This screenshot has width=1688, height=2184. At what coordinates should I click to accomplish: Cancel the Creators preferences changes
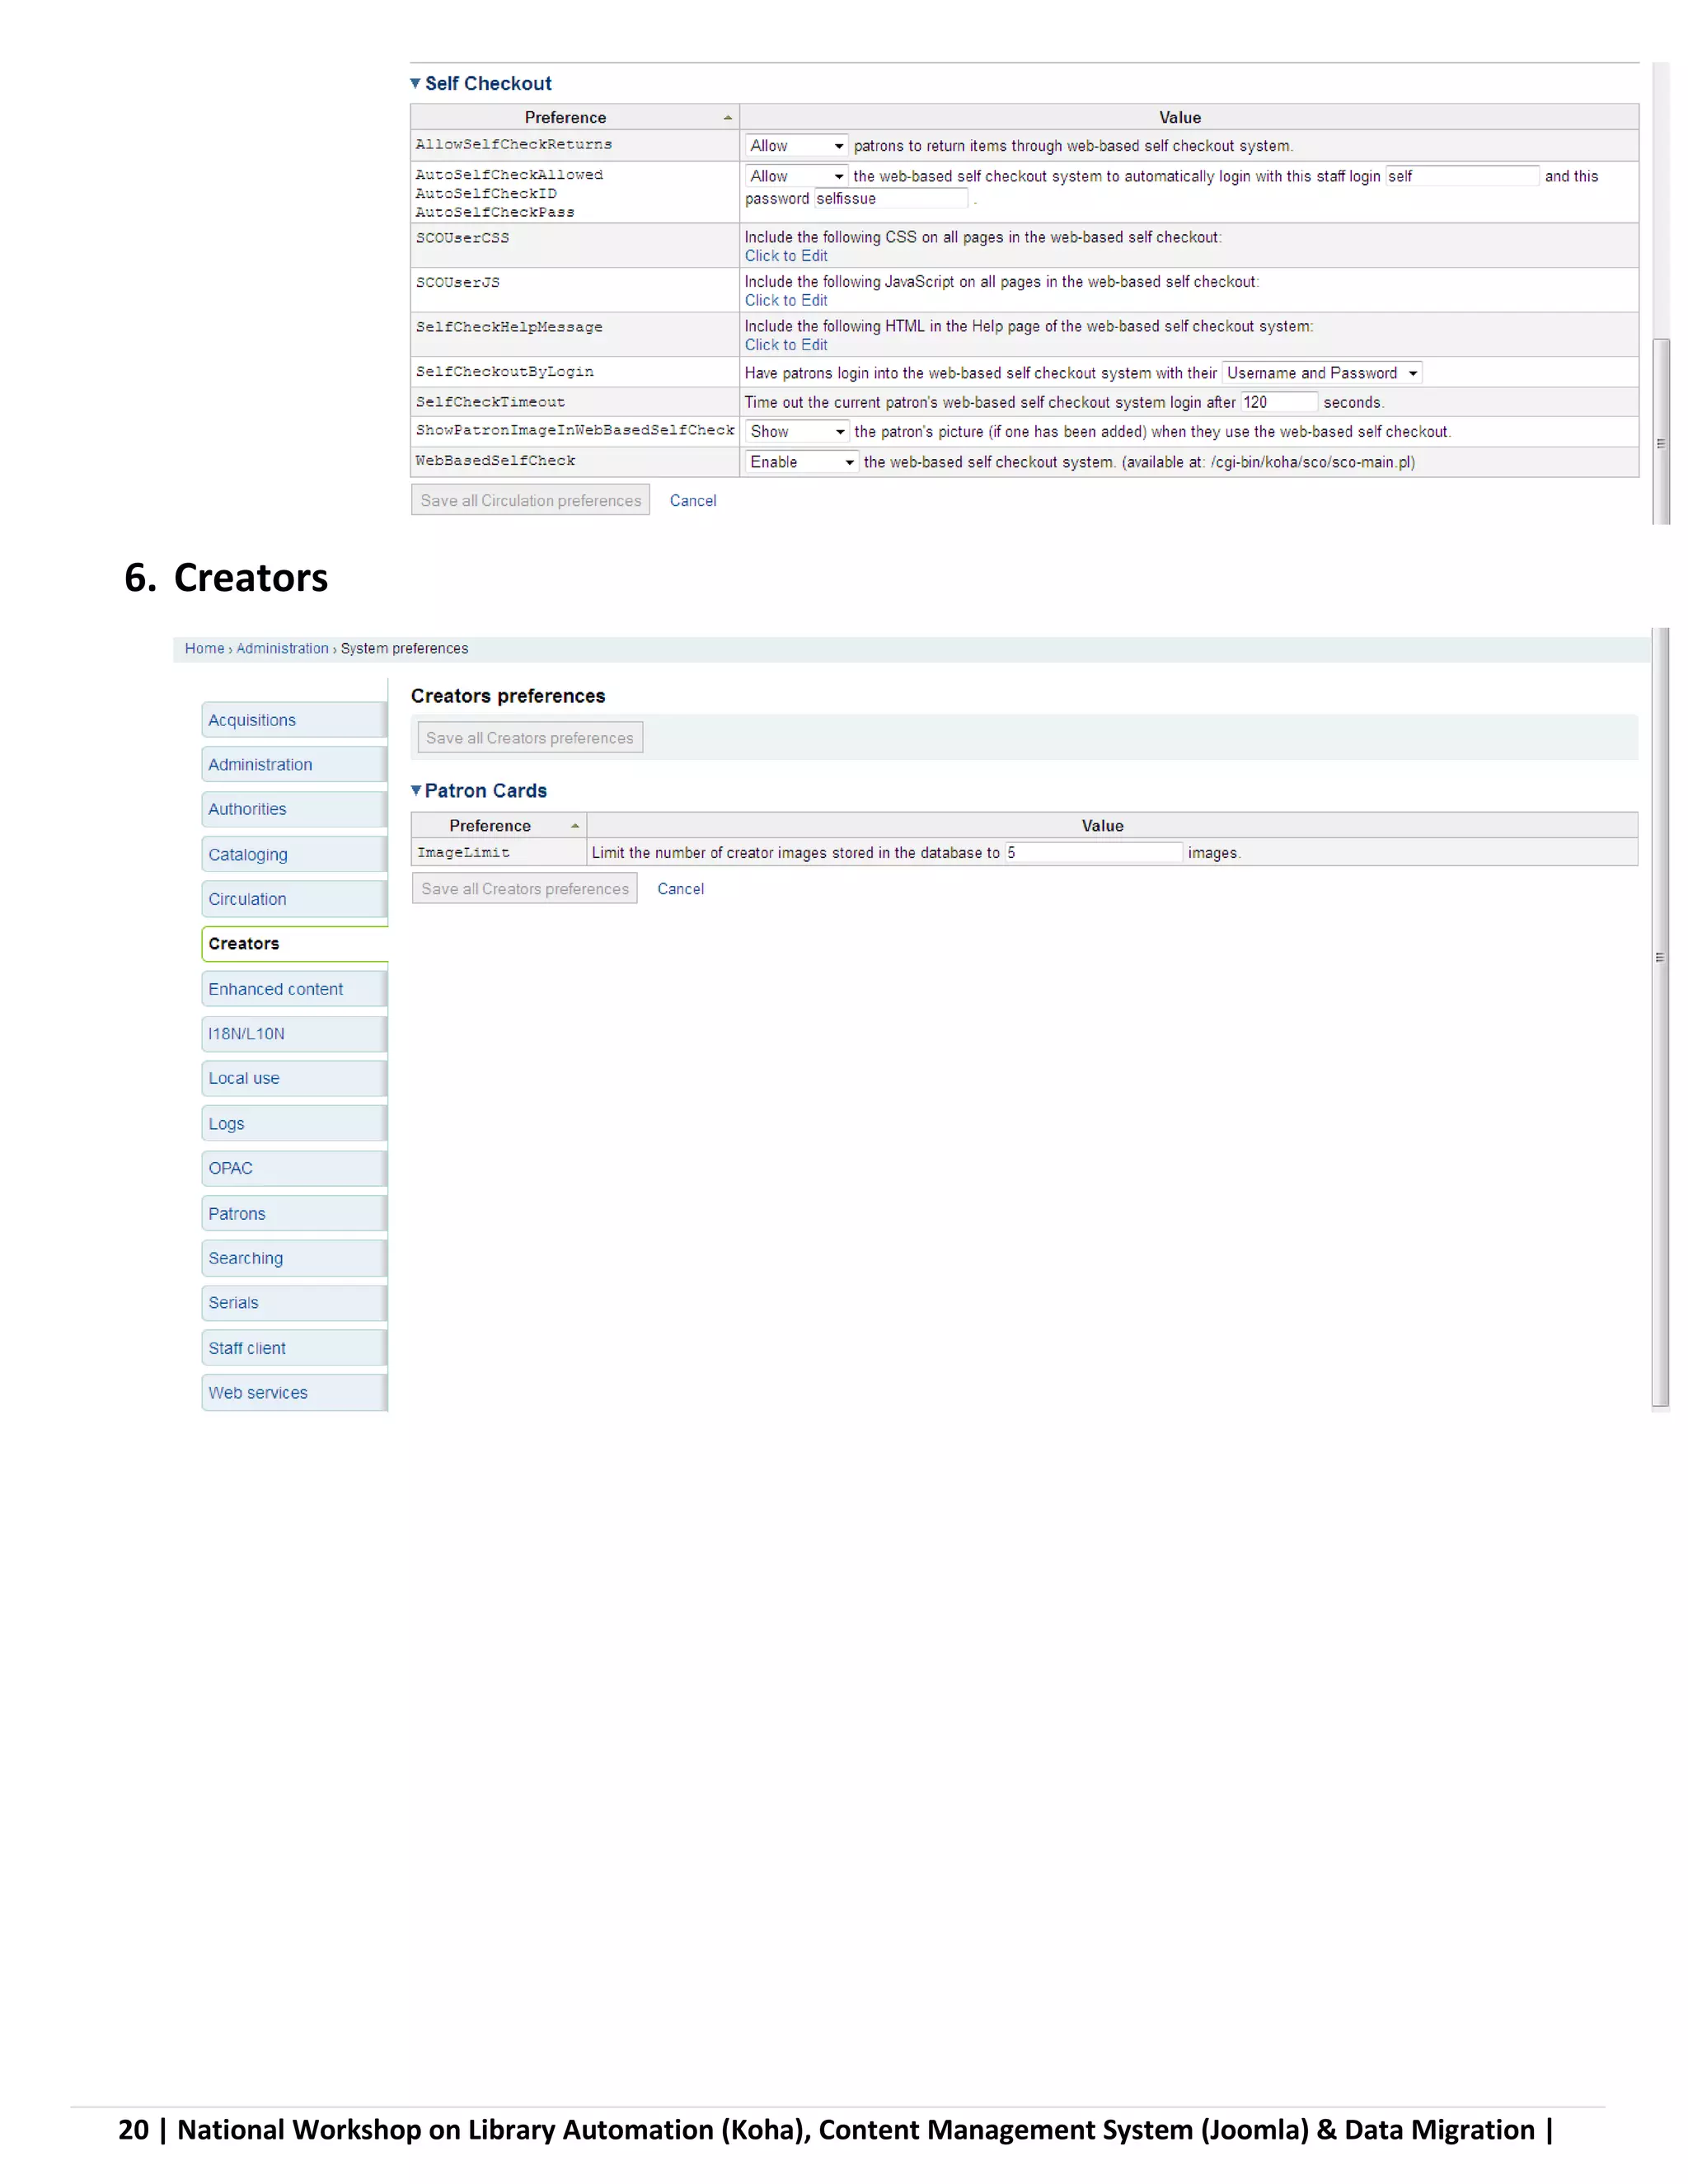(x=680, y=889)
